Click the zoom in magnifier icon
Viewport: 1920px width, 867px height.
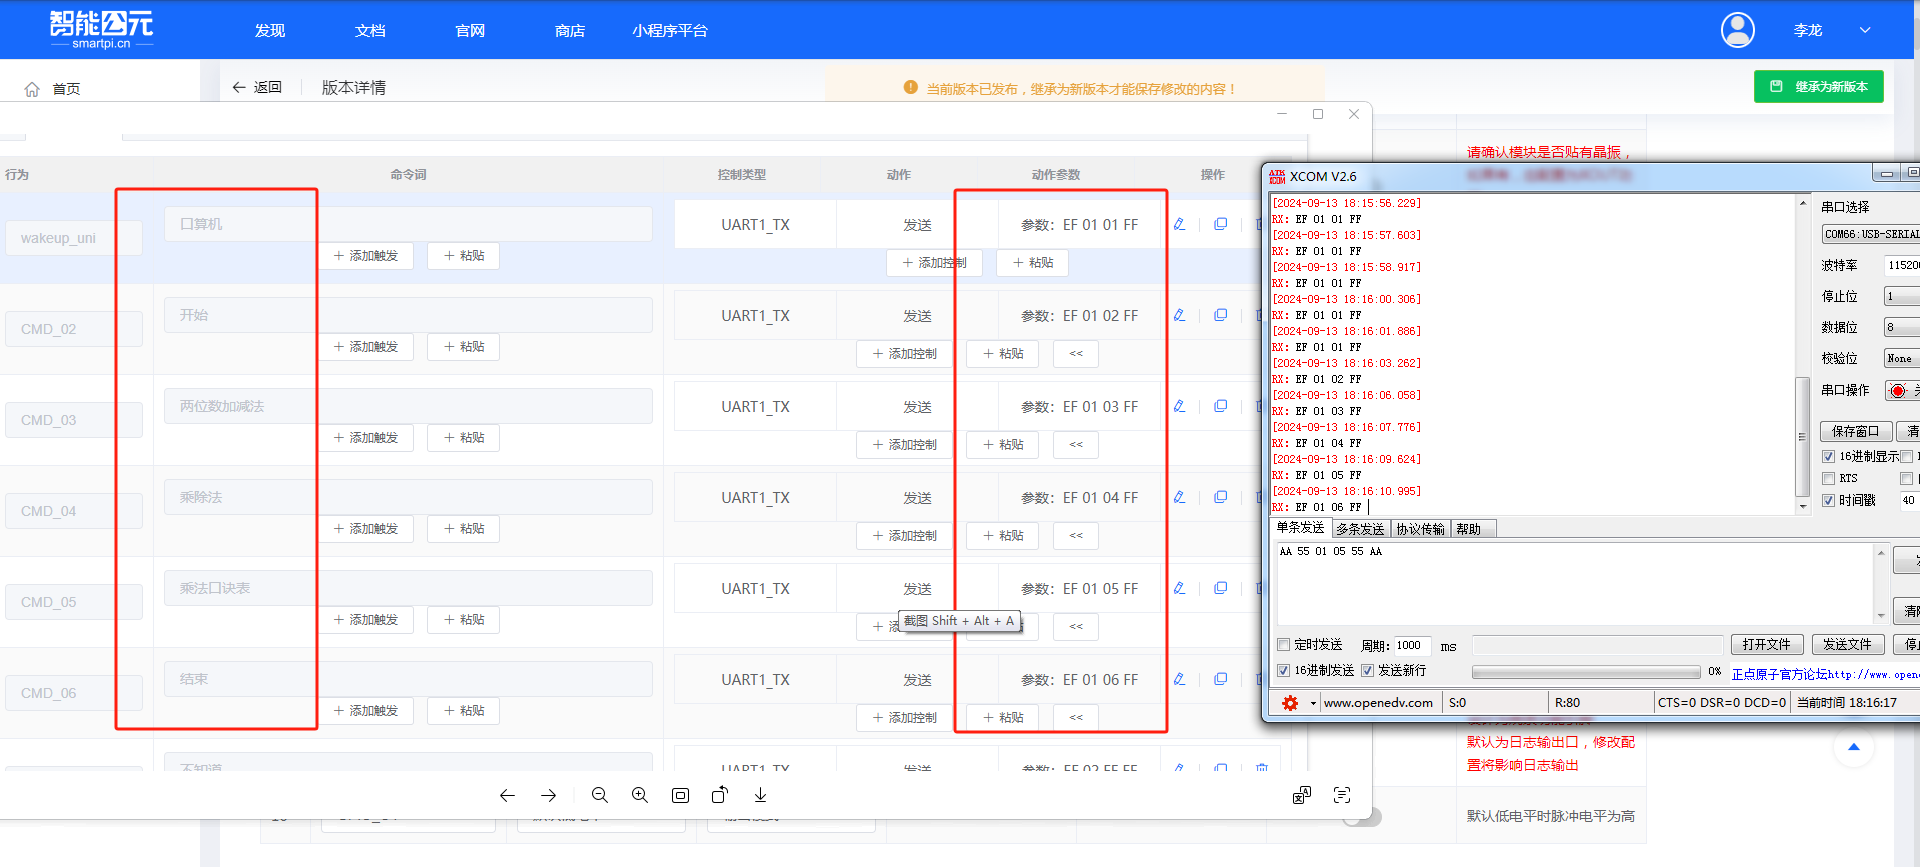click(640, 795)
